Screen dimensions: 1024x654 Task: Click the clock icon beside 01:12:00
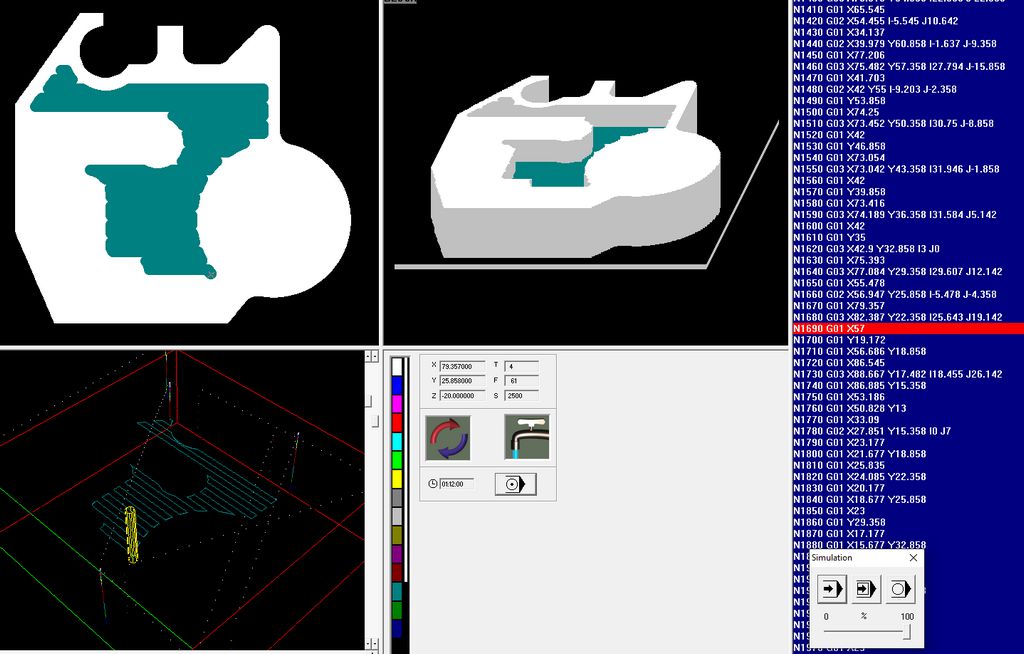click(x=432, y=483)
